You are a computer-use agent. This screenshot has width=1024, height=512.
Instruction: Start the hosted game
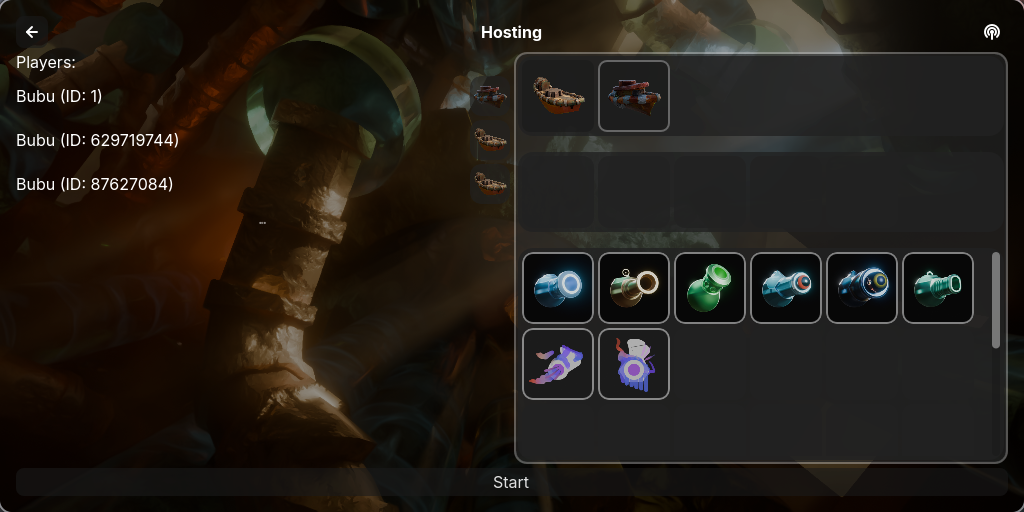tap(511, 483)
